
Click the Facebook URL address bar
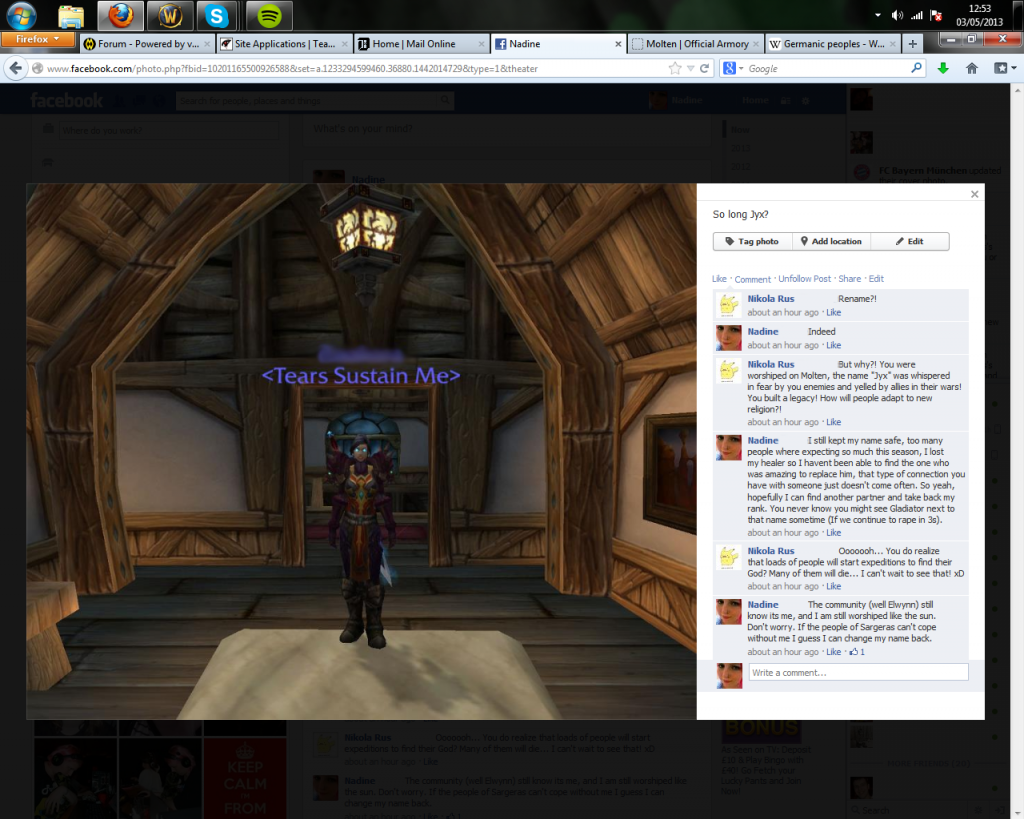point(353,69)
